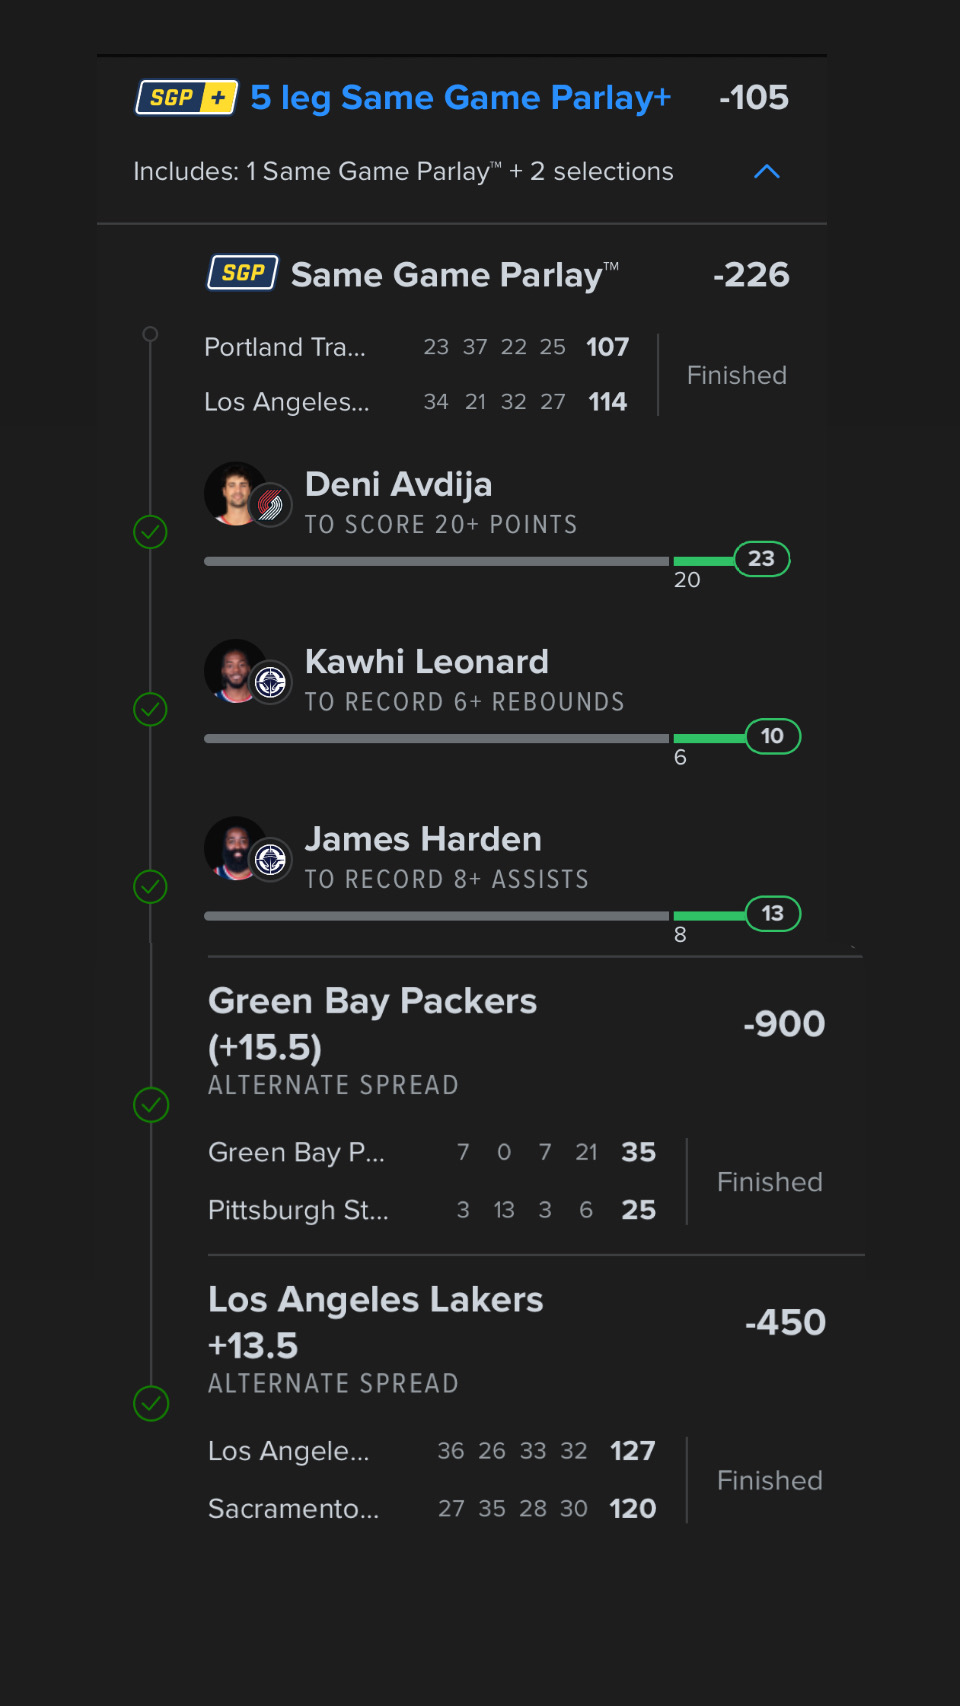Image resolution: width=960 pixels, height=1706 pixels.
Task: Click the green checkmark for Deni Avdija leg
Action: pos(150,532)
